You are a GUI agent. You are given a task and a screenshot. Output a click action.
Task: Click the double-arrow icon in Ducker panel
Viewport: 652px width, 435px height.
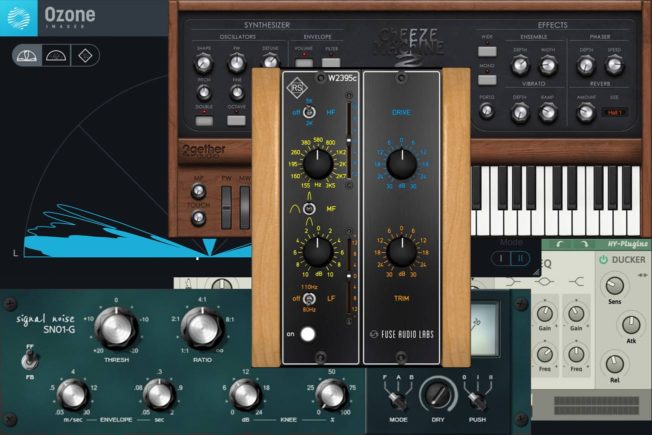point(642,275)
